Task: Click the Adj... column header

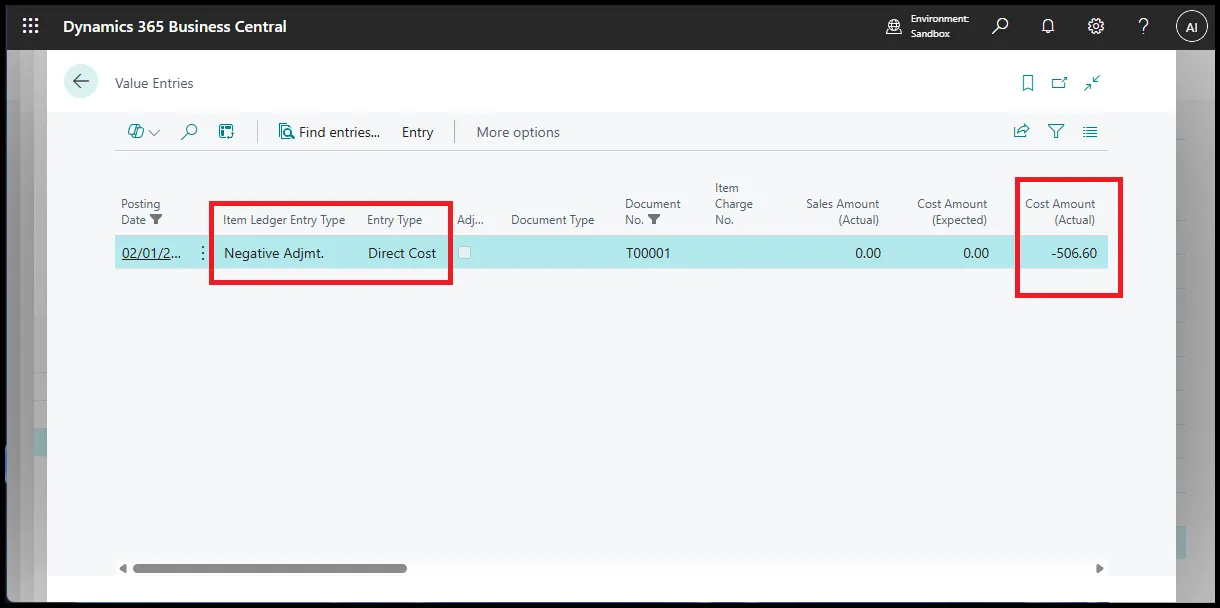Action: (x=470, y=220)
